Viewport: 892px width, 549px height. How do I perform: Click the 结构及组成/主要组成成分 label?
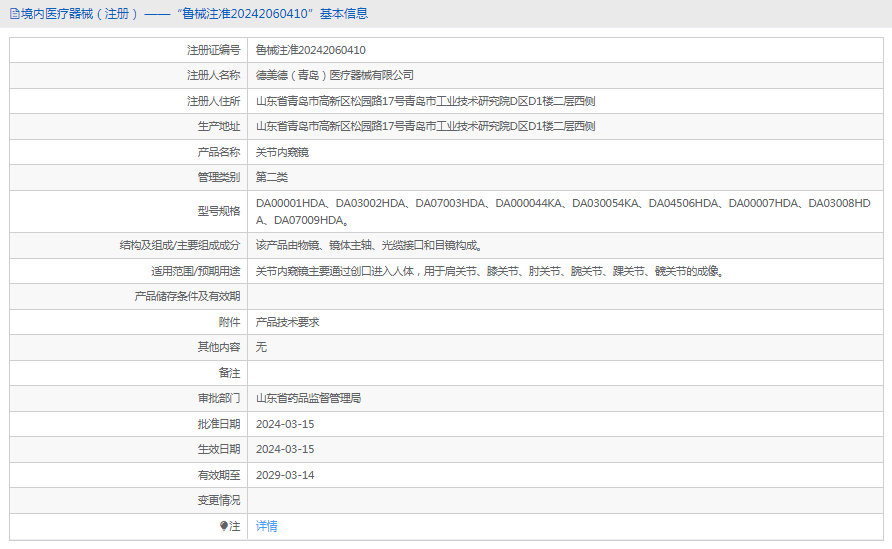180,245
